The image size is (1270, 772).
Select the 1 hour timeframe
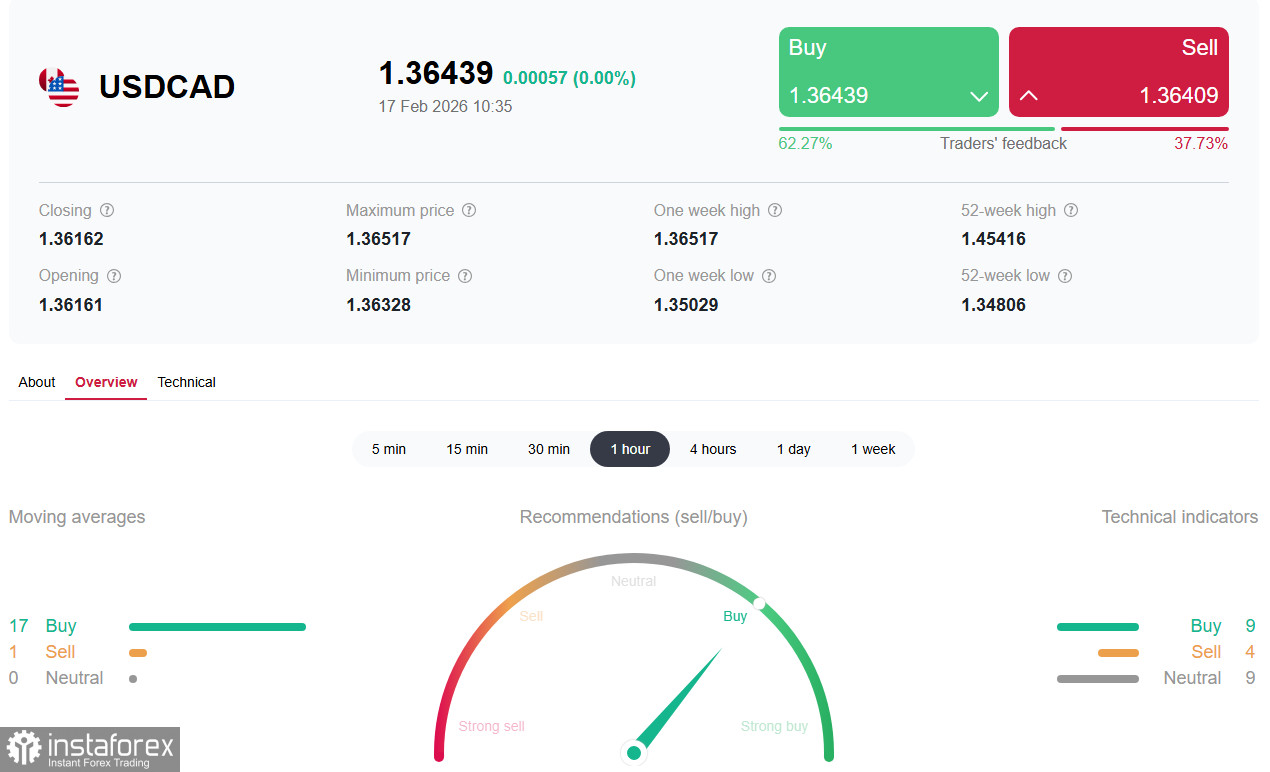pos(629,449)
